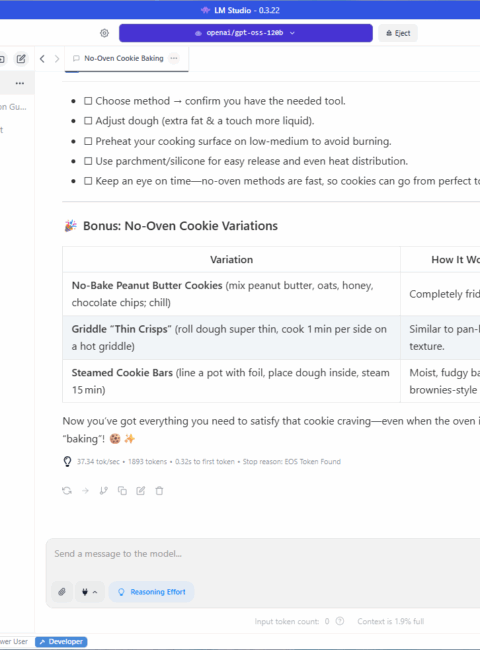
Task: Show thinking details via the lightbulb icon
Action: 67,461
